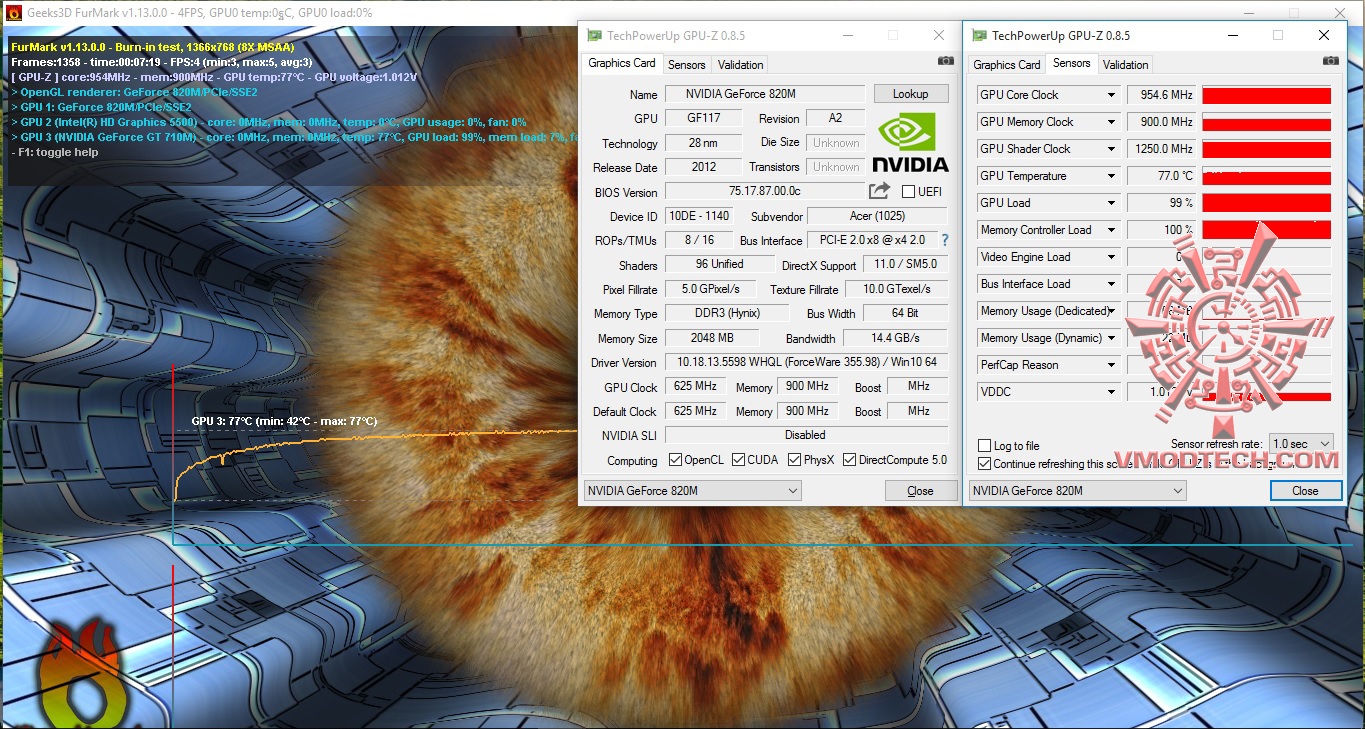Click the "F1: toggle help" line in FurMark
This screenshot has height=729, width=1365.
tap(55, 152)
